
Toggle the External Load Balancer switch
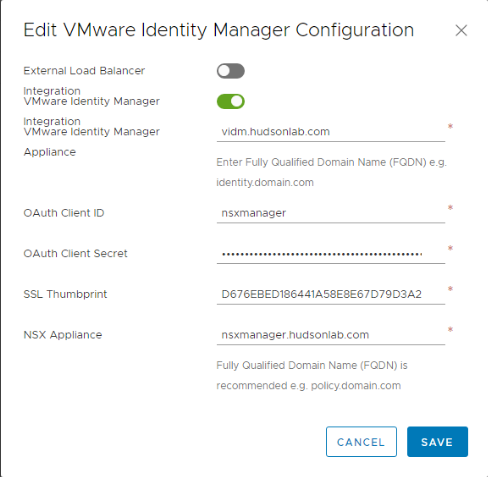click(231, 71)
